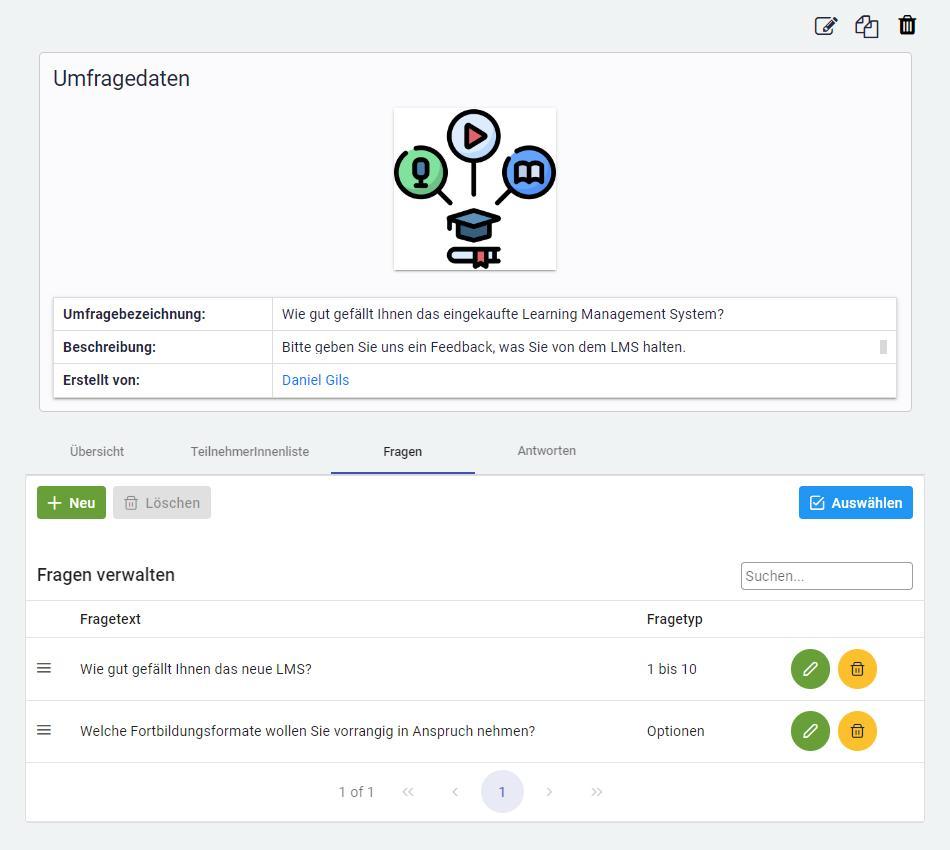Delete the 'Optionen' type question
Image resolution: width=950 pixels, height=850 pixels.
coord(857,731)
